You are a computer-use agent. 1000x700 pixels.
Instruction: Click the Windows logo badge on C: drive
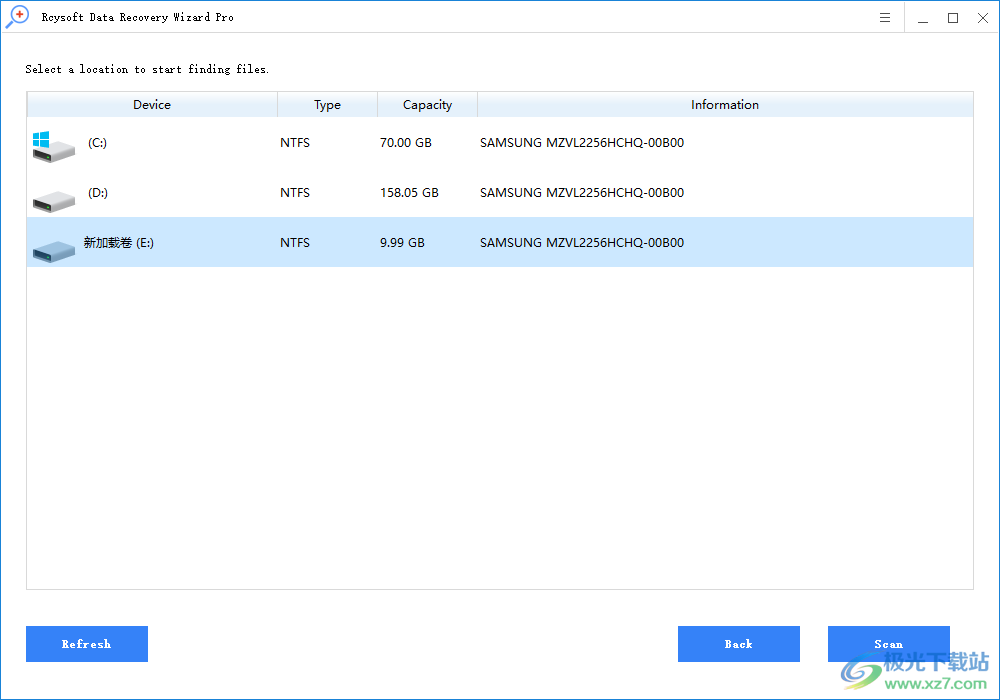tap(42, 138)
